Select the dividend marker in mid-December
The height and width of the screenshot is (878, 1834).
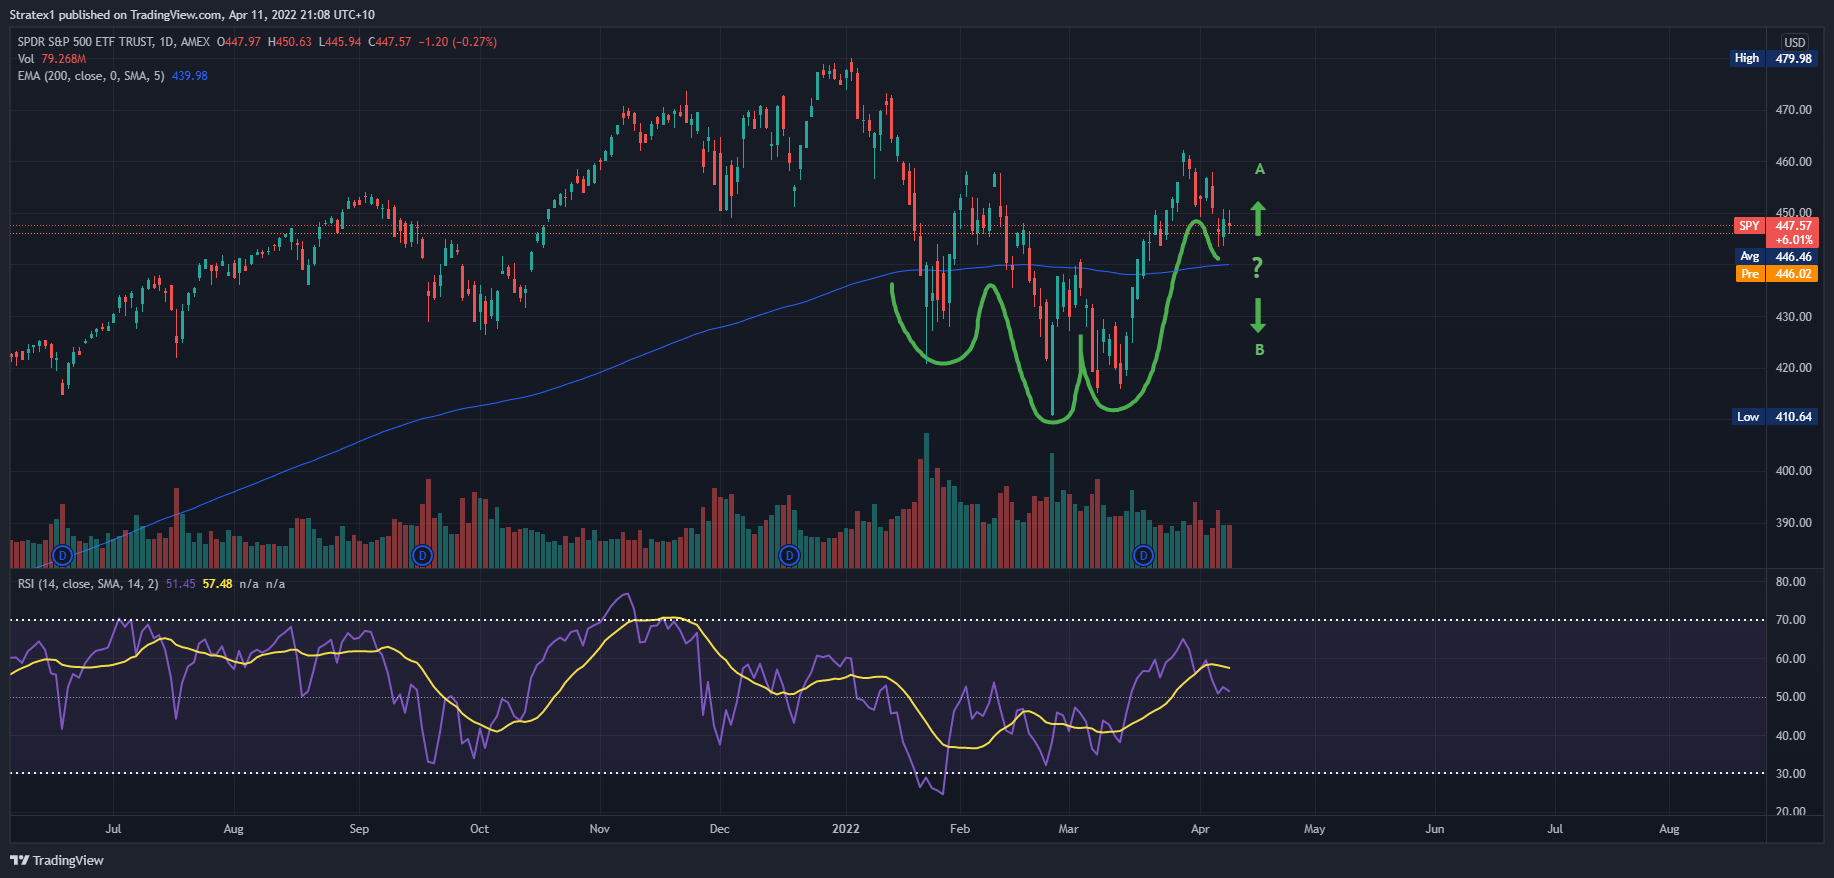pyautogui.click(x=789, y=556)
